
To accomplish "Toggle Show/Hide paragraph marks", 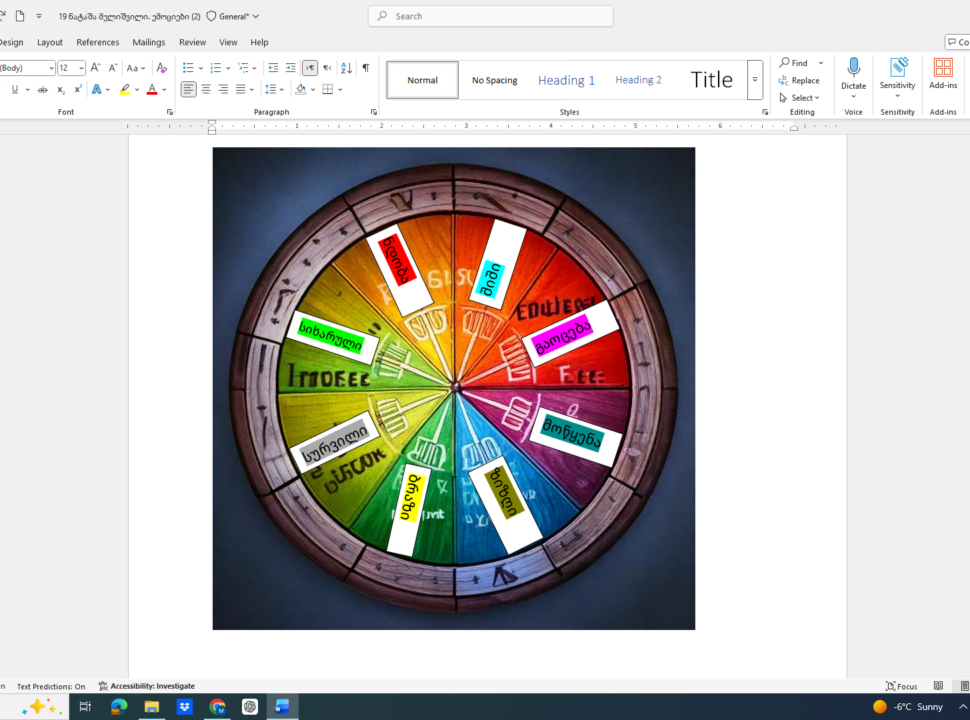I will (x=366, y=68).
